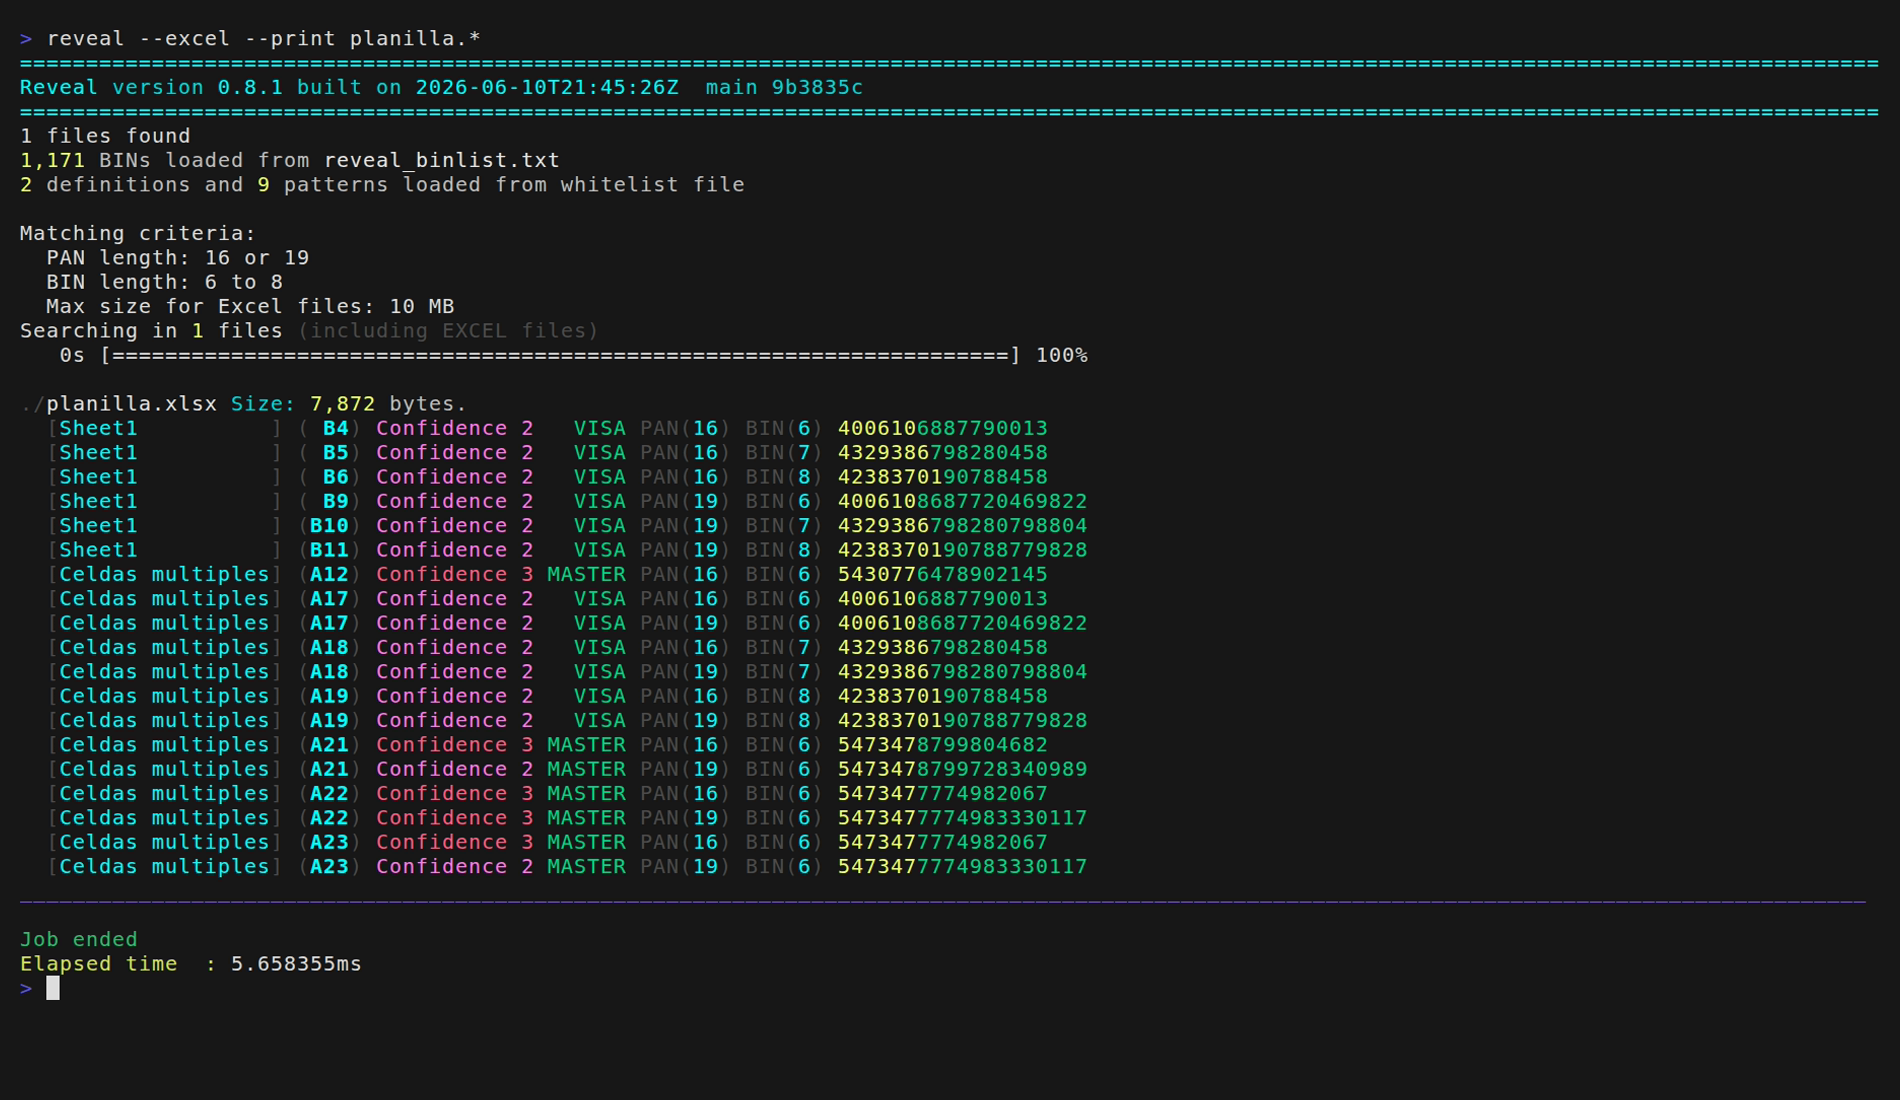
Task: Click the build timestamp 2026-06-10T21:45:26Z
Action: pyautogui.click(x=547, y=88)
